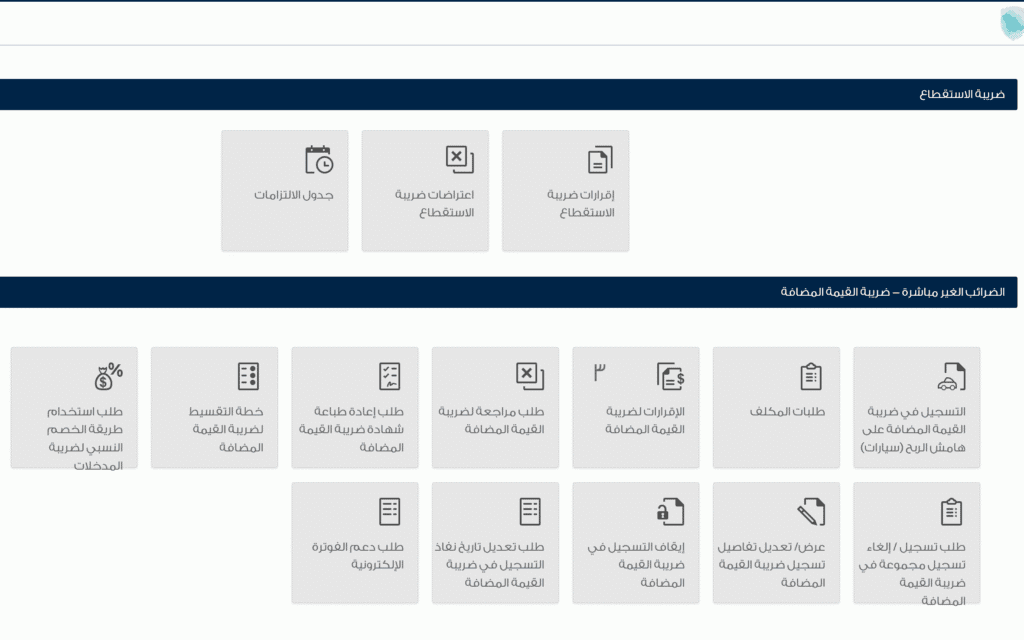Open the 'خطة التقسيط' installment plan tile

214,407
